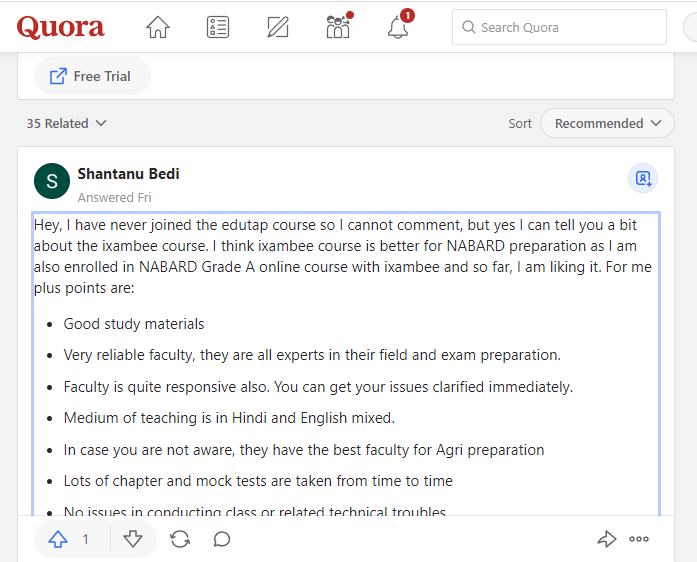
Task: Click the Free Trial button
Action: click(x=92, y=76)
